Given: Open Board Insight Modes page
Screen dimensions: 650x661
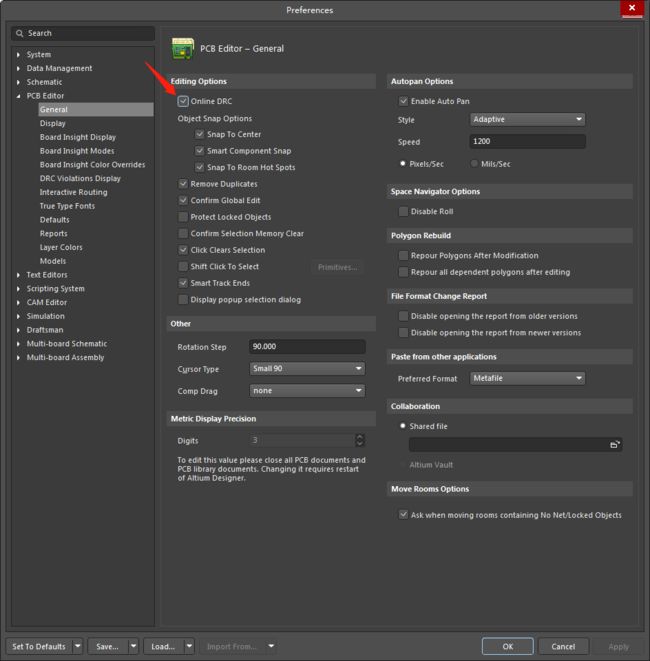Looking at the screenshot, I should pos(77,151).
